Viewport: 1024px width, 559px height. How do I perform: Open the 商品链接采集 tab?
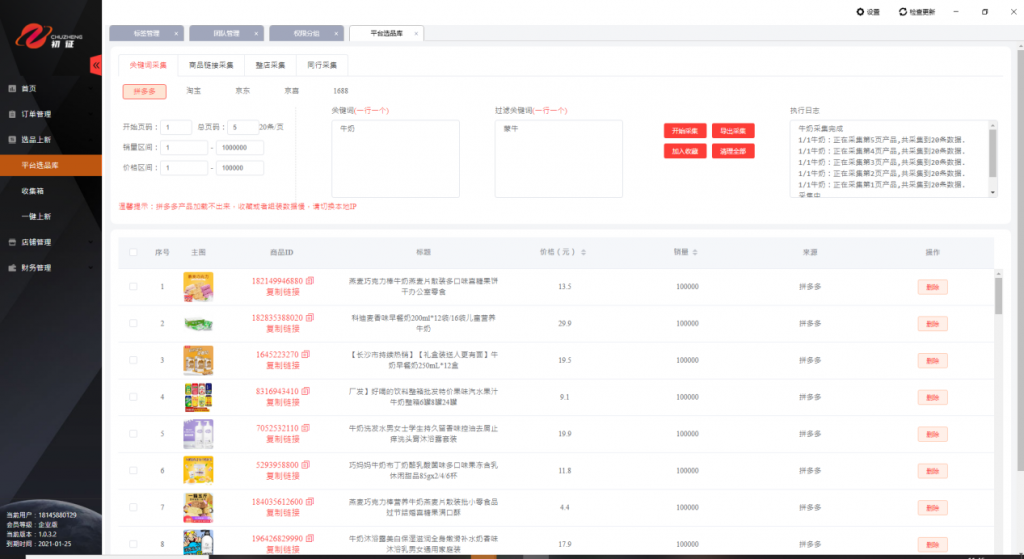click(x=211, y=65)
